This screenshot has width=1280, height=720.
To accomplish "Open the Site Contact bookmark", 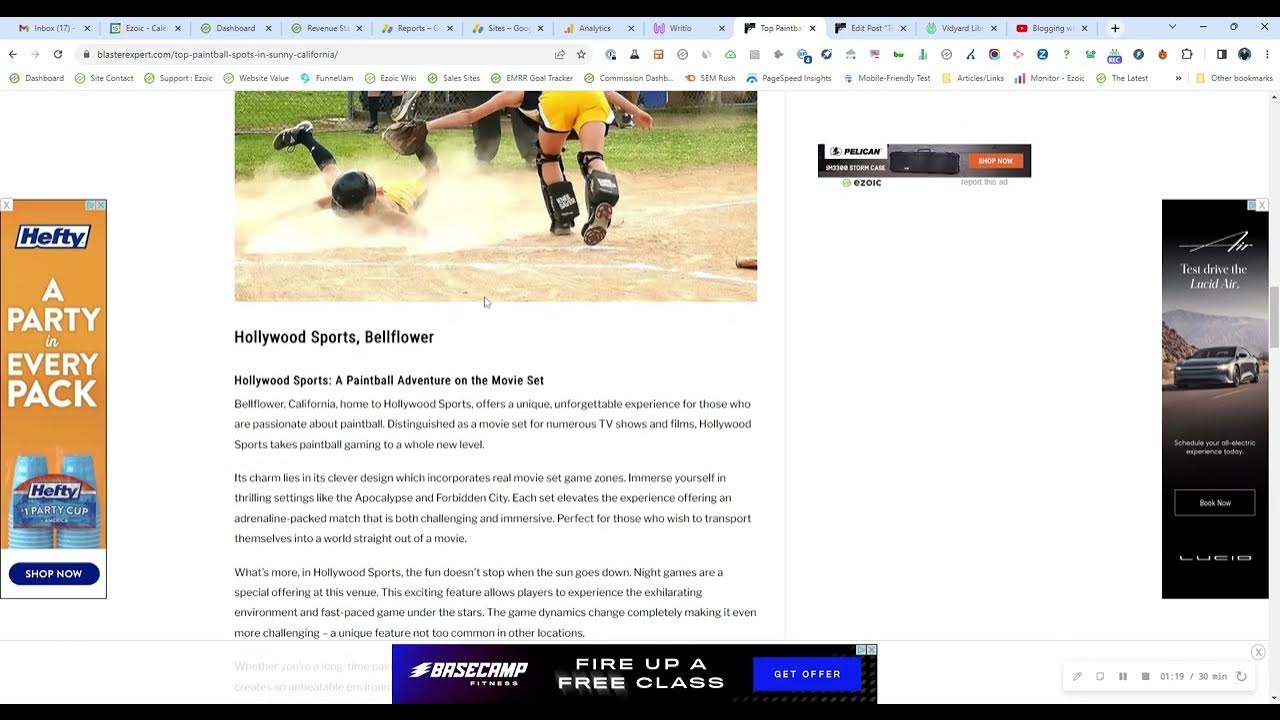I will (104, 78).
